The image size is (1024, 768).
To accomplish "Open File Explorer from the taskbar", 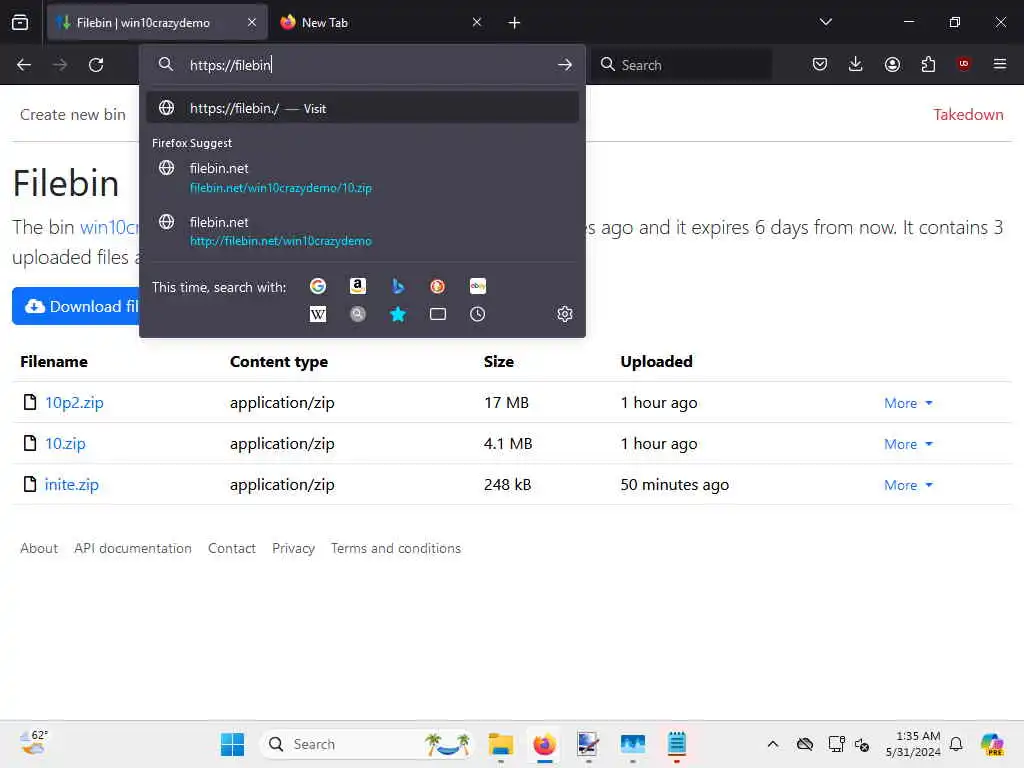I will [x=501, y=744].
